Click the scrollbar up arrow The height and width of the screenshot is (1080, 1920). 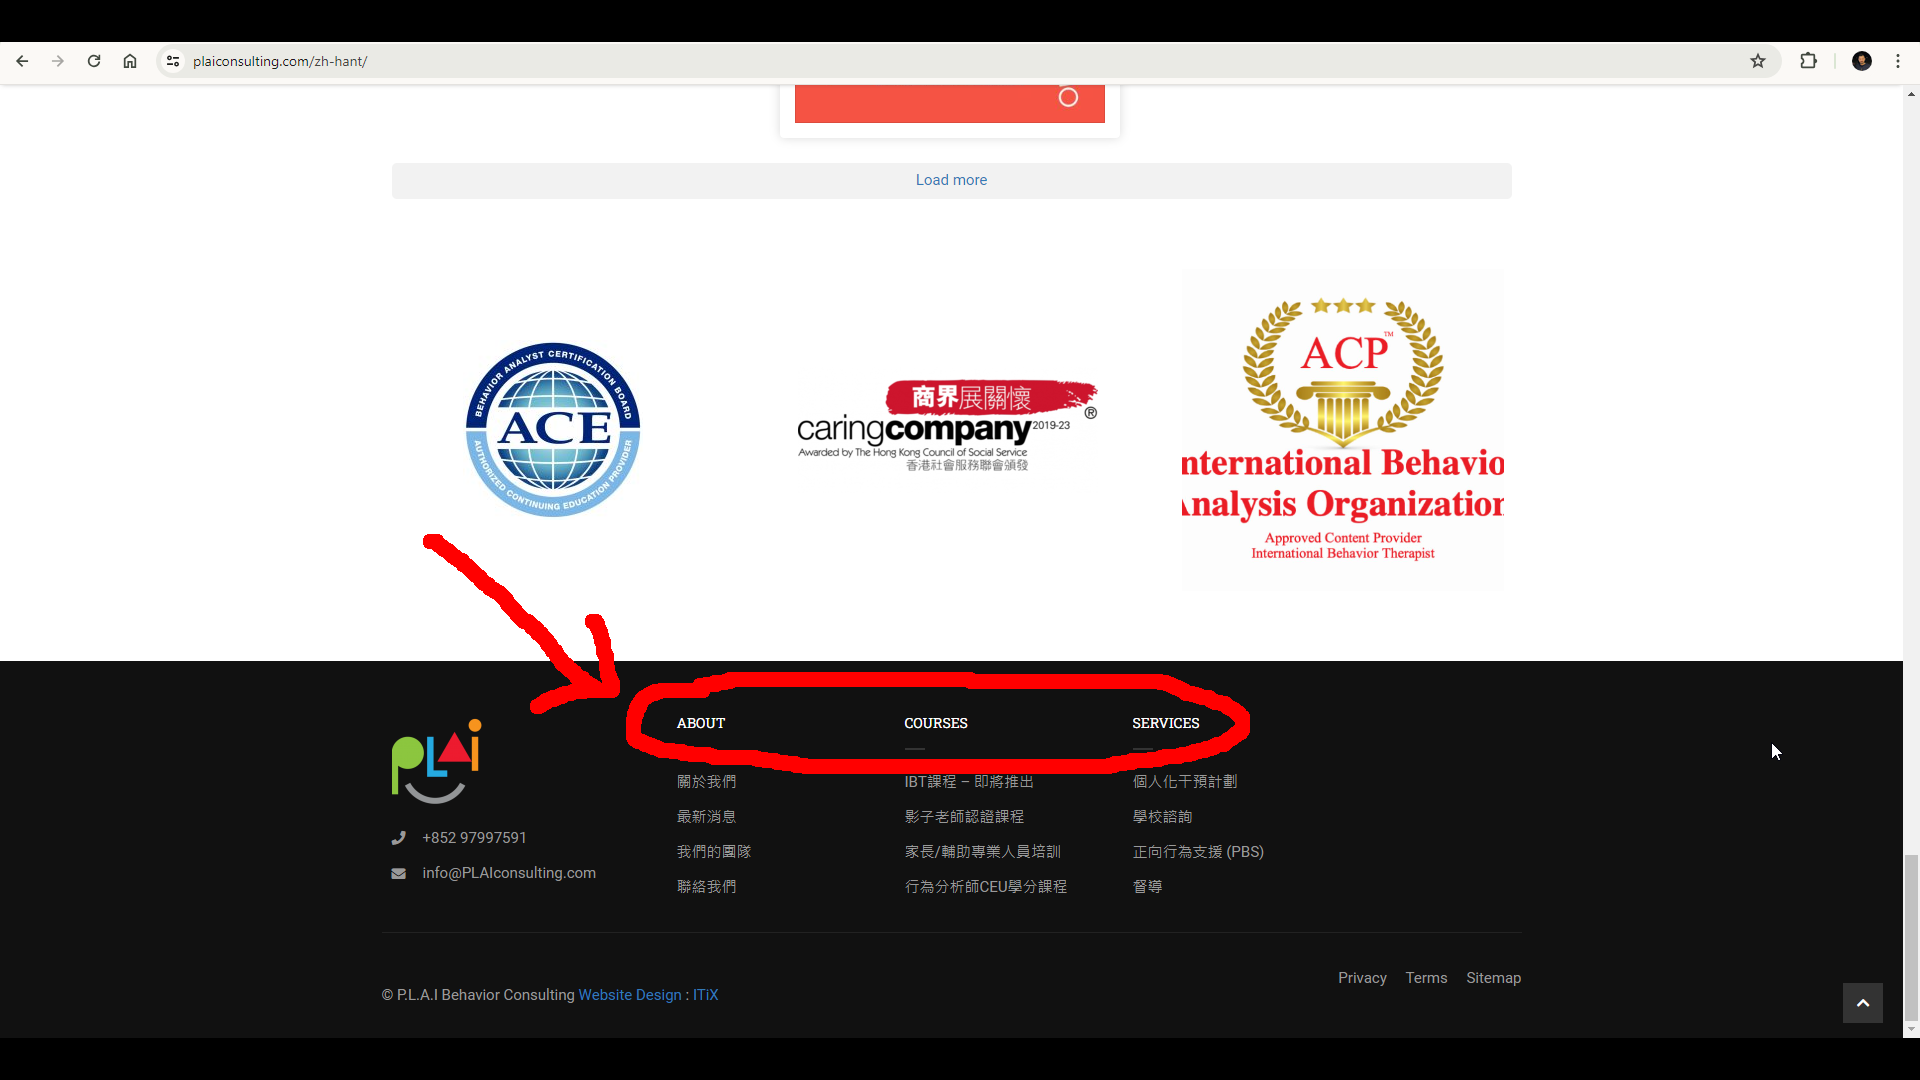[x=1911, y=94]
